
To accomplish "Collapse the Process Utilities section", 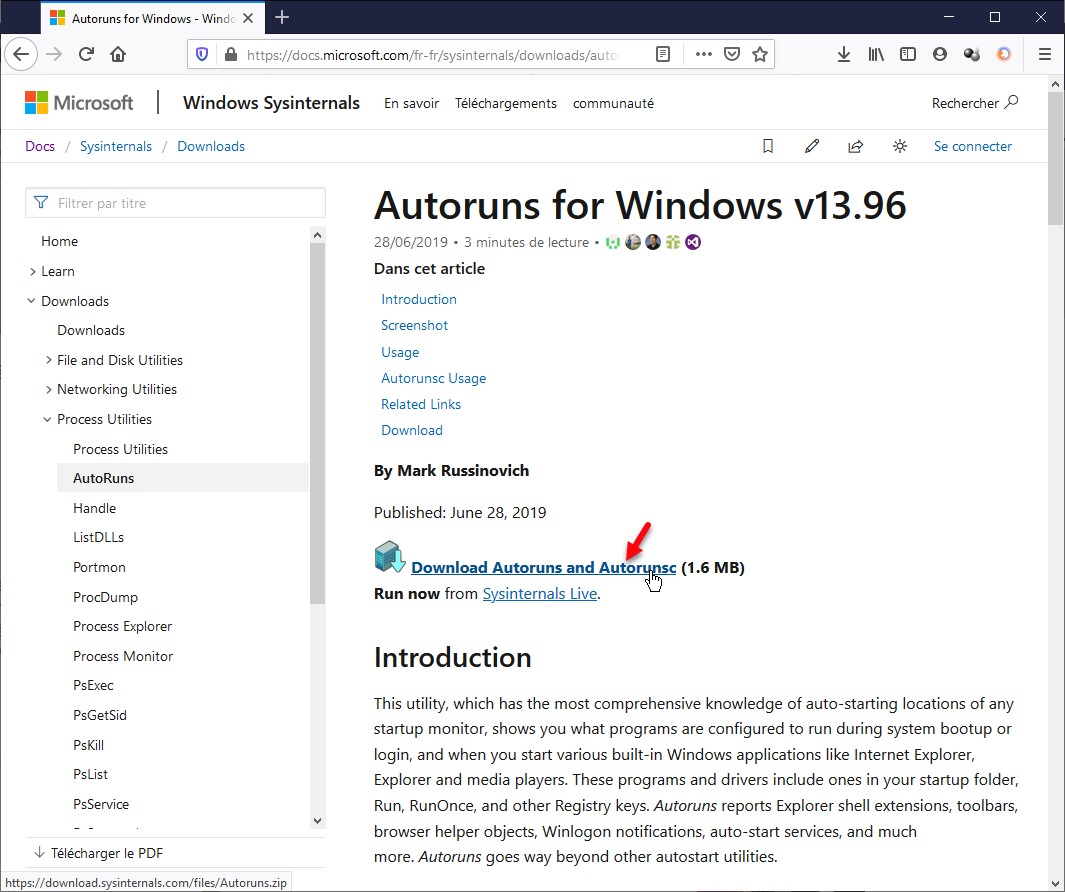I will [48, 419].
